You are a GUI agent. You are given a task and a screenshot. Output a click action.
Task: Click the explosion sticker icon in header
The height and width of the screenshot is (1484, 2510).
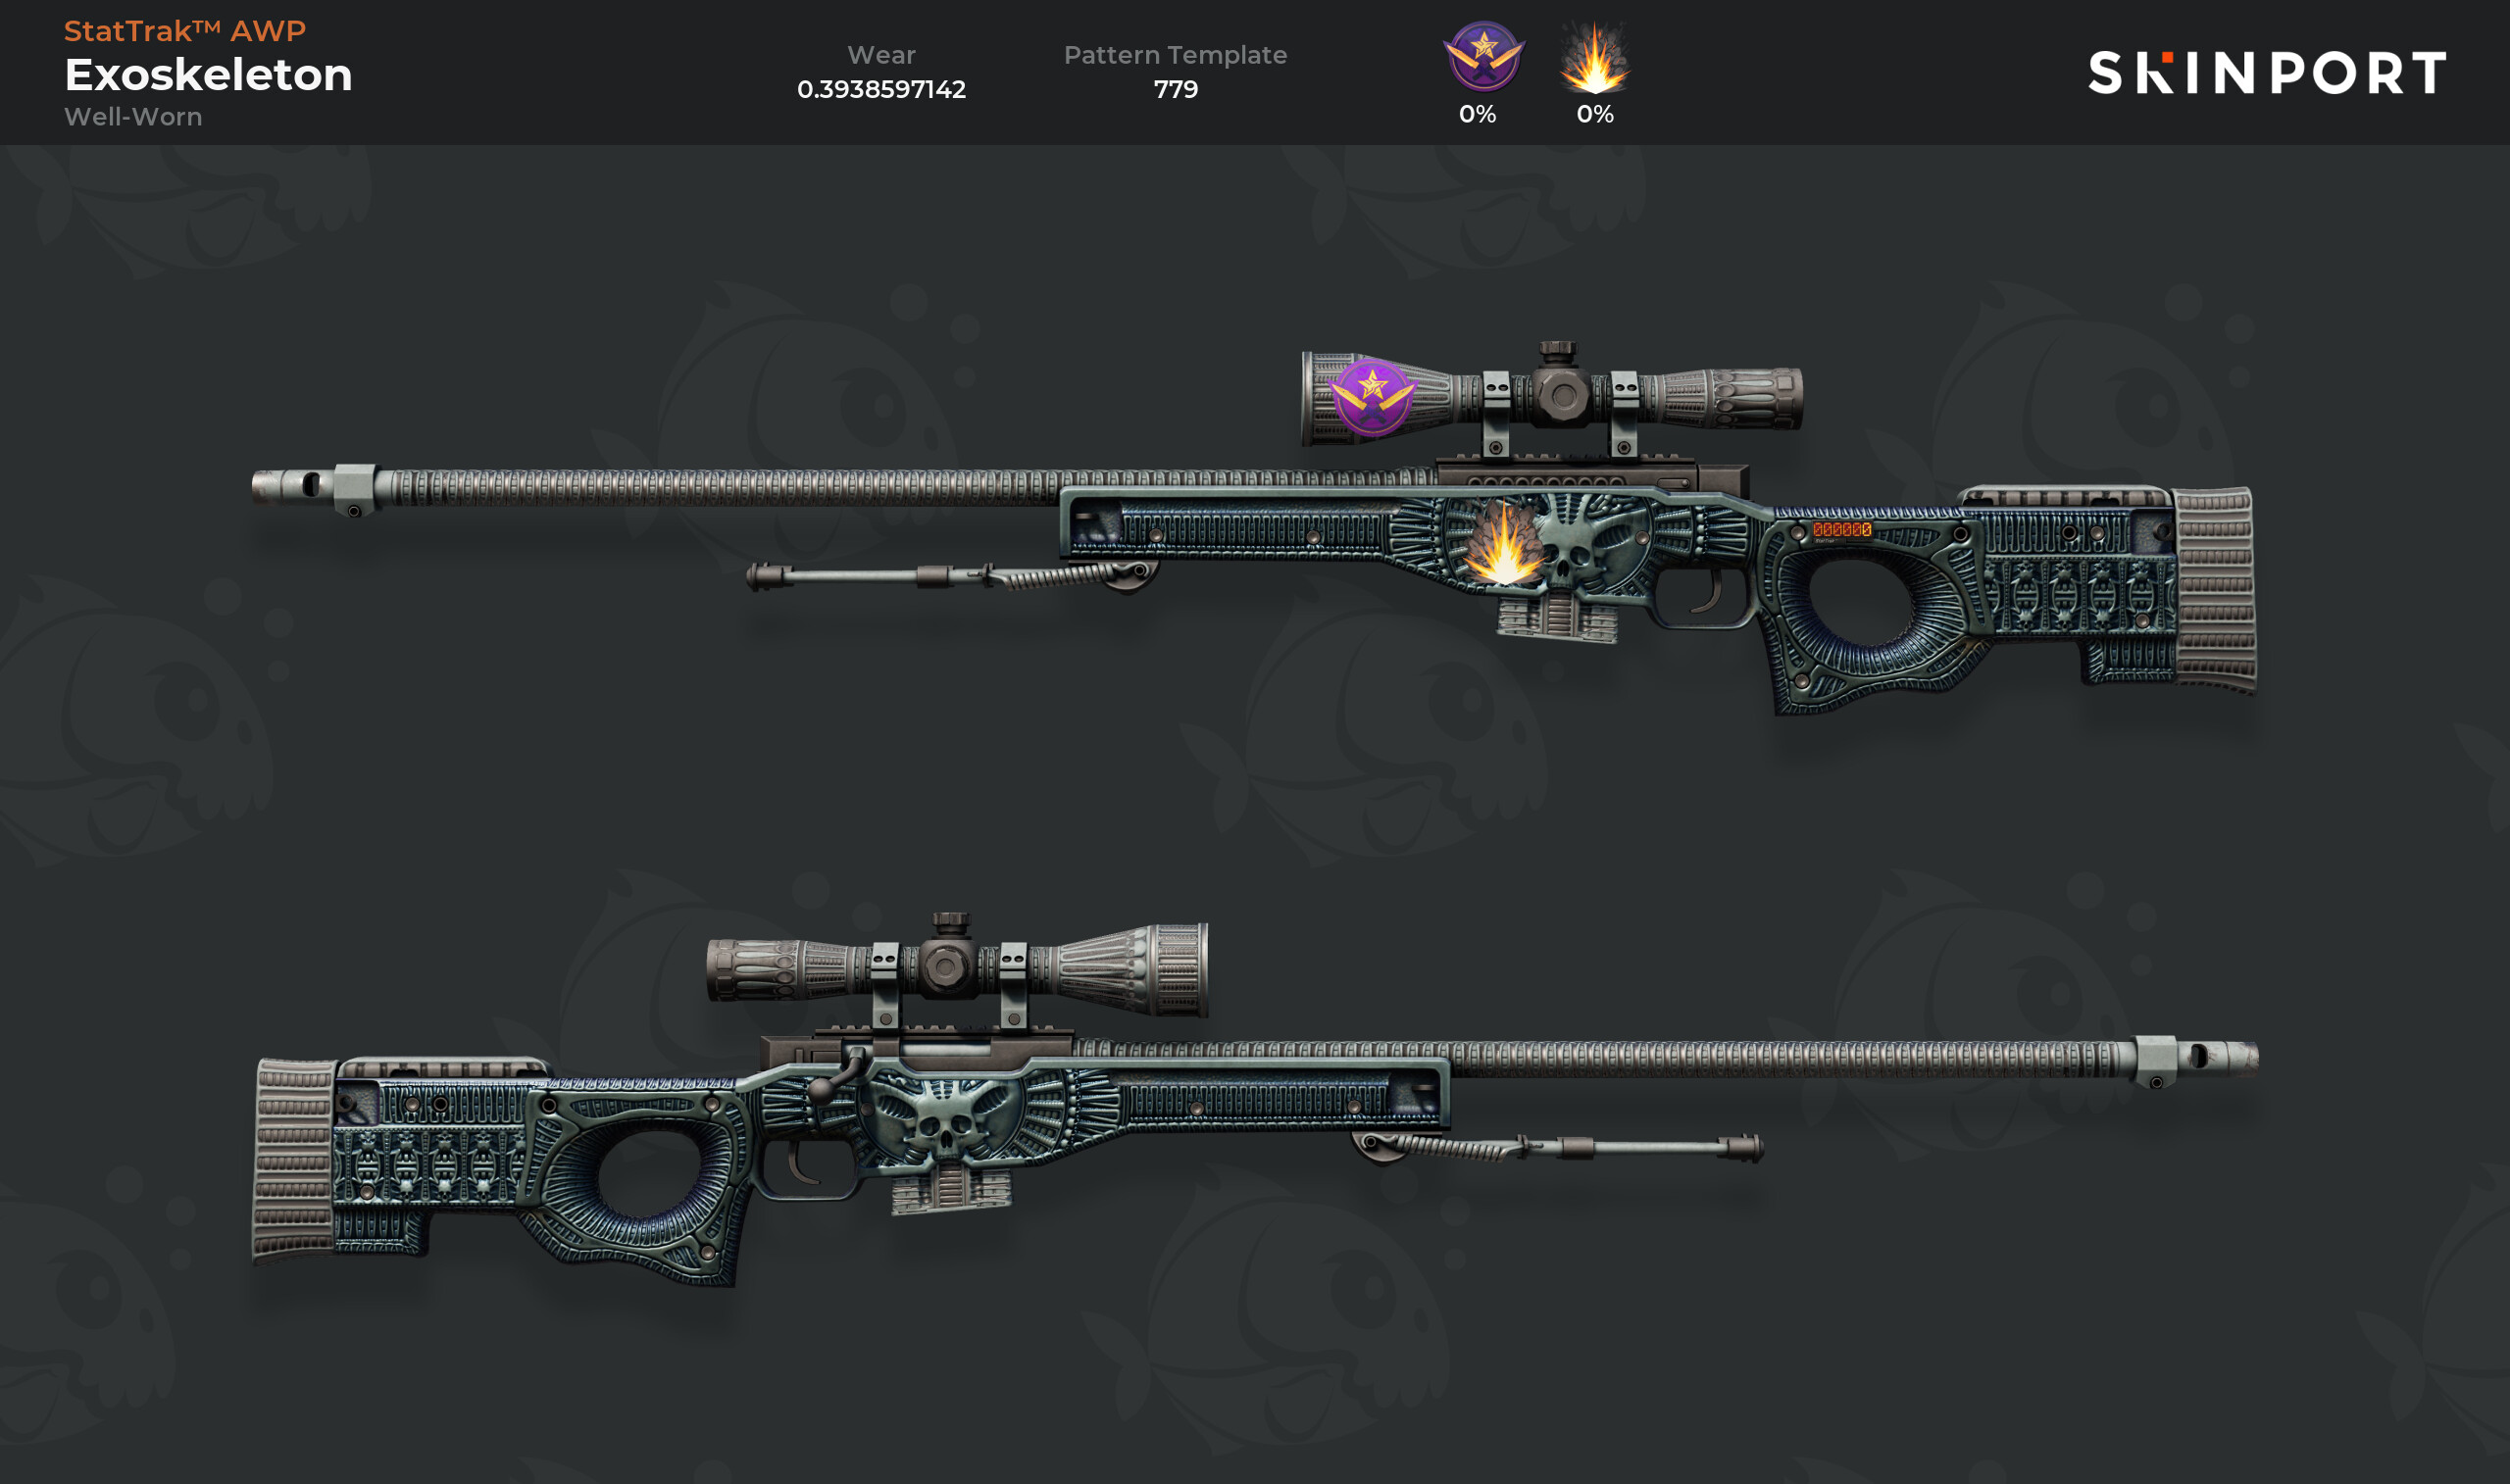click(x=1595, y=57)
